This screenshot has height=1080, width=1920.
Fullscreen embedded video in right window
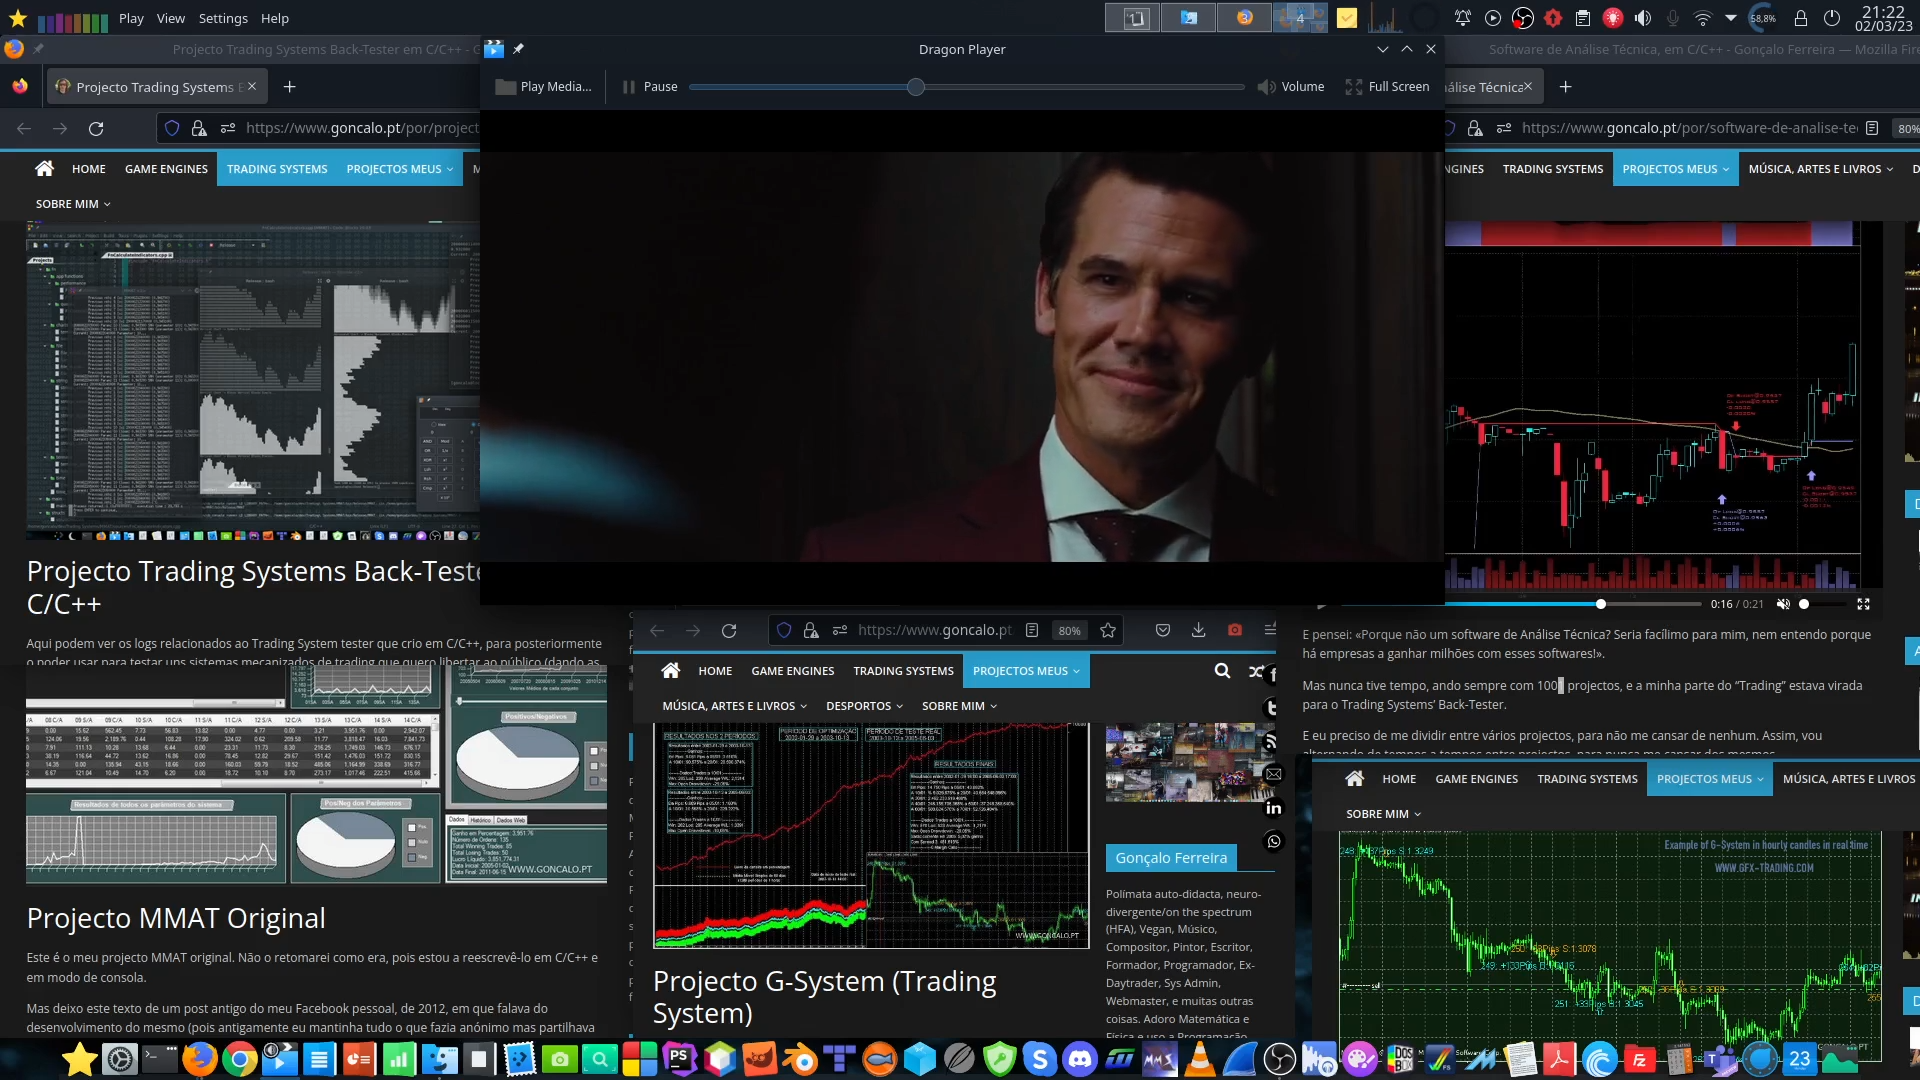[x=1863, y=604]
